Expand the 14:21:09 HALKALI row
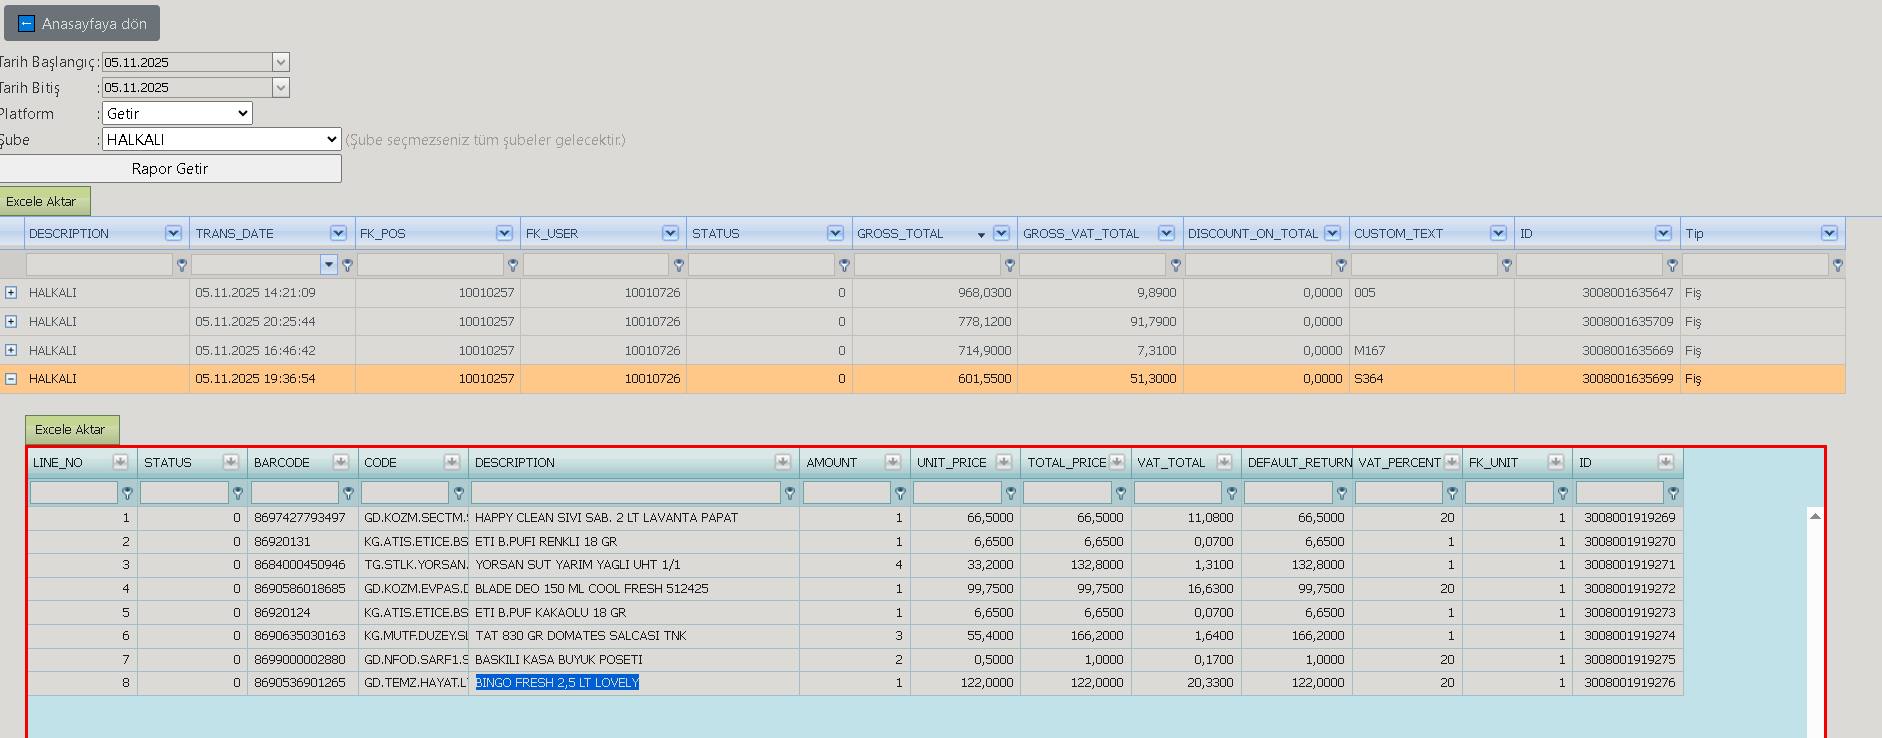Image resolution: width=1882 pixels, height=738 pixels. coord(11,293)
